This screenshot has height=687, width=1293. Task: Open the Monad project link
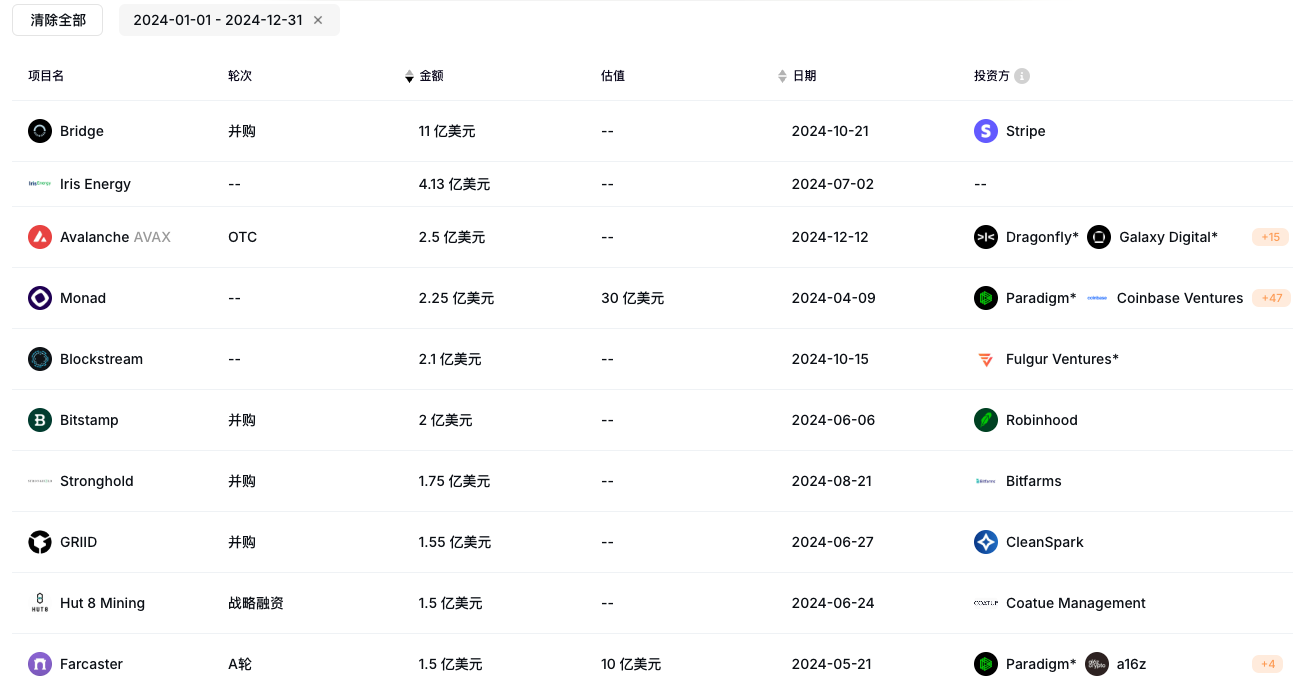pyautogui.click(x=83, y=298)
